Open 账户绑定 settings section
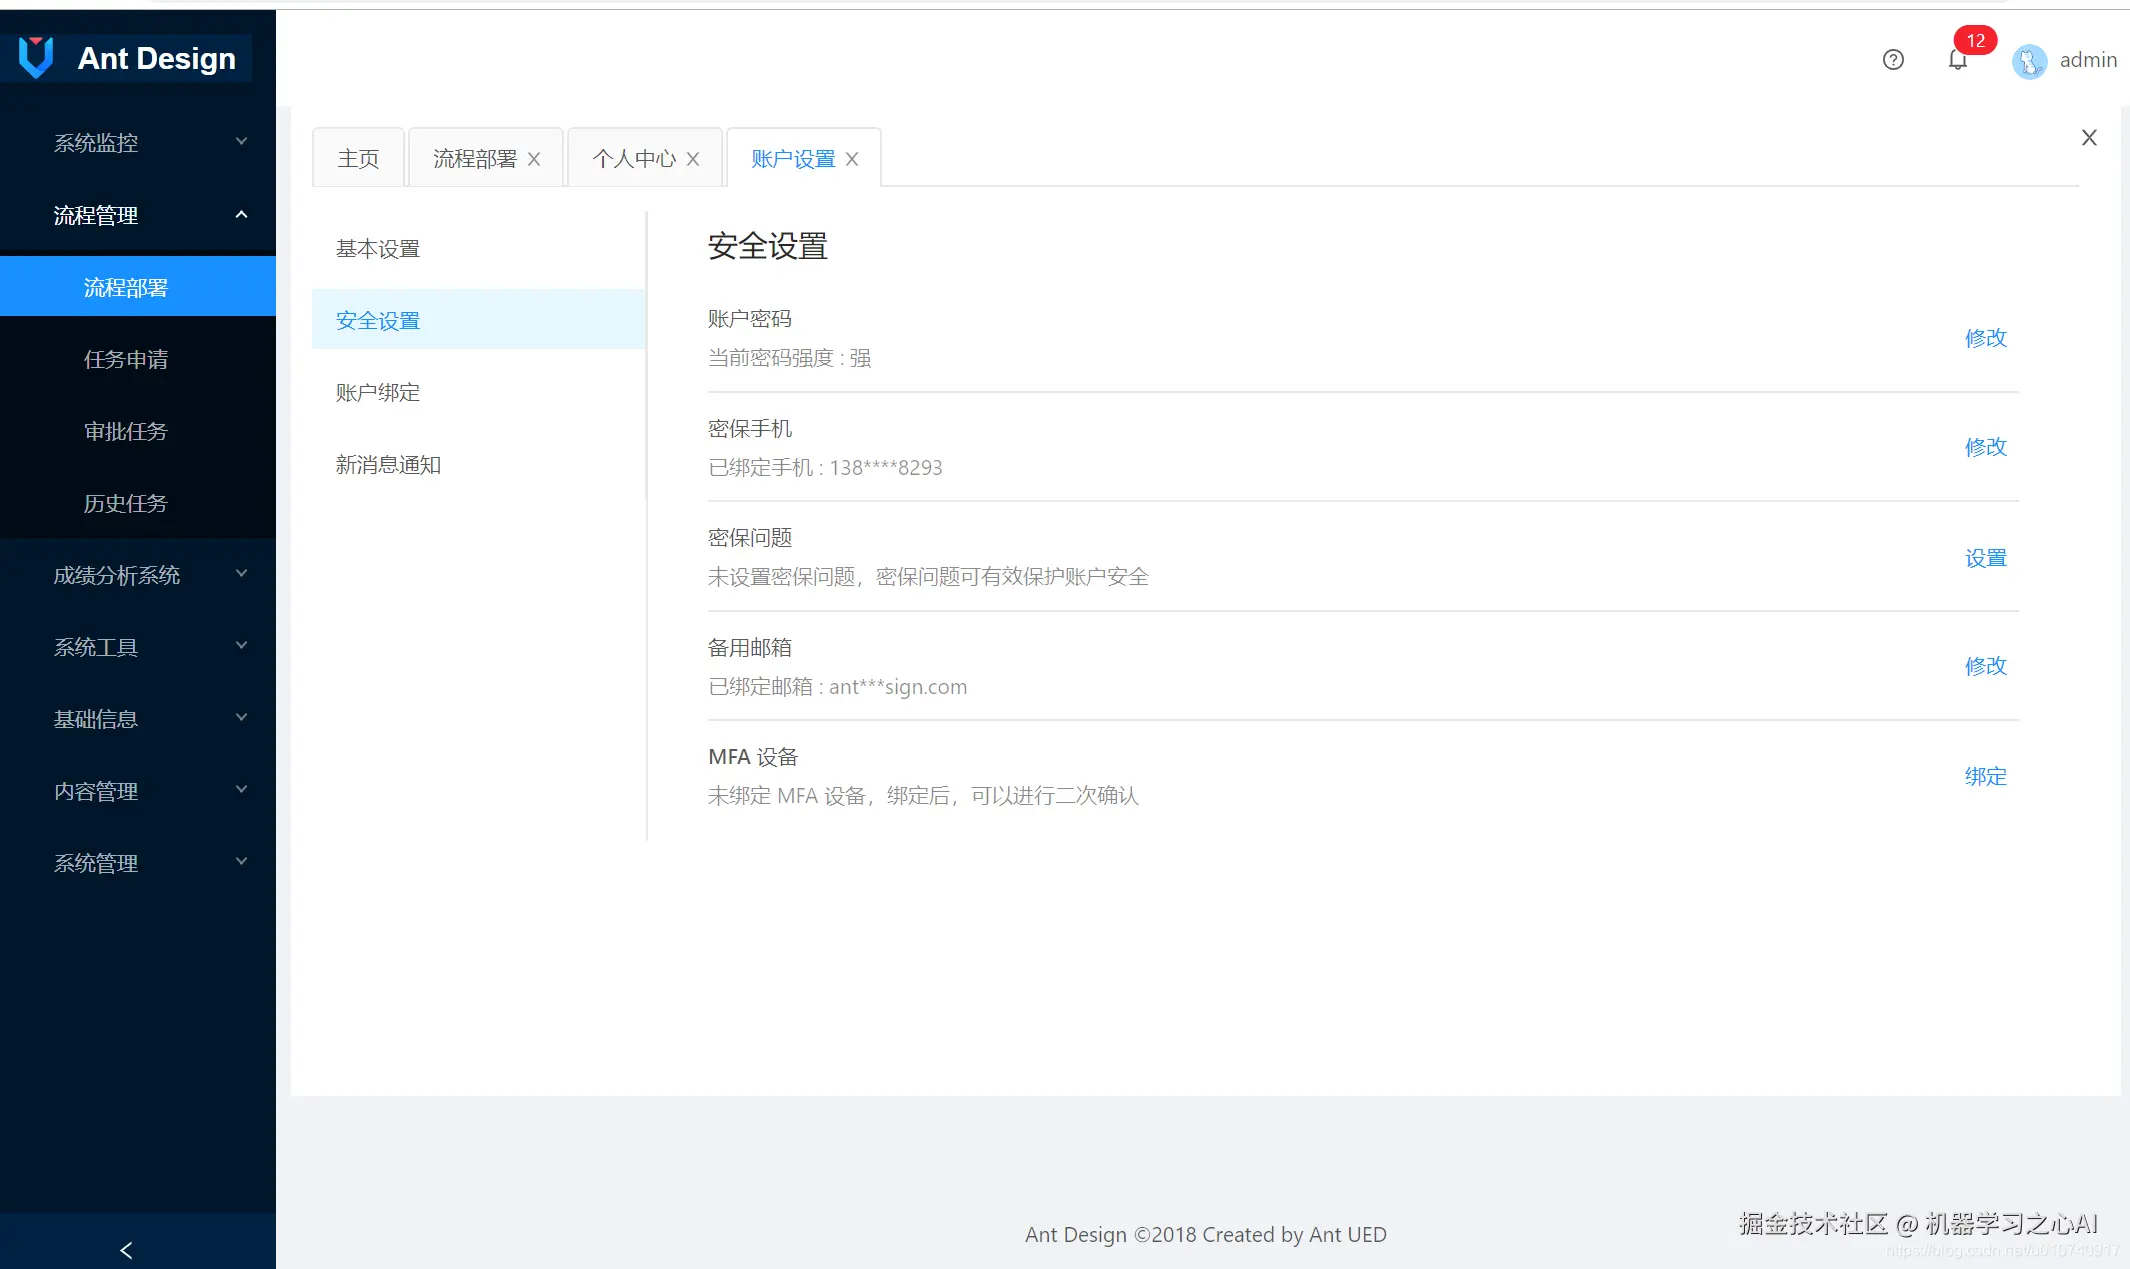2130x1269 pixels. [x=378, y=393]
